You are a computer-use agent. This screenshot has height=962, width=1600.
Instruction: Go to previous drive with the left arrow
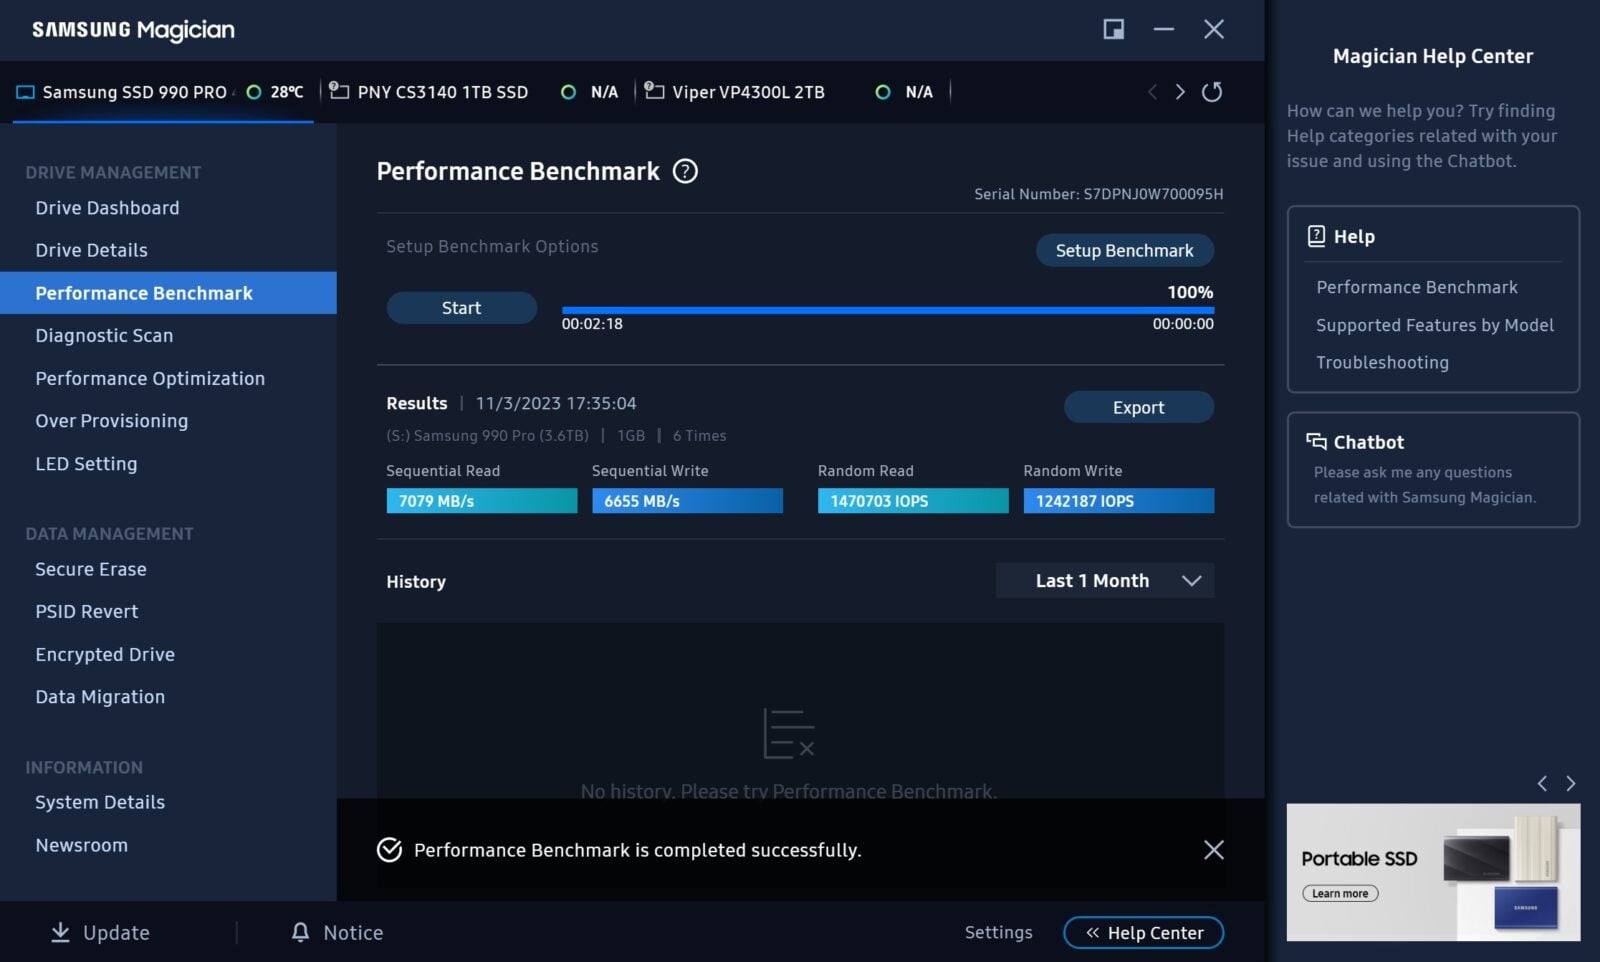(1152, 92)
